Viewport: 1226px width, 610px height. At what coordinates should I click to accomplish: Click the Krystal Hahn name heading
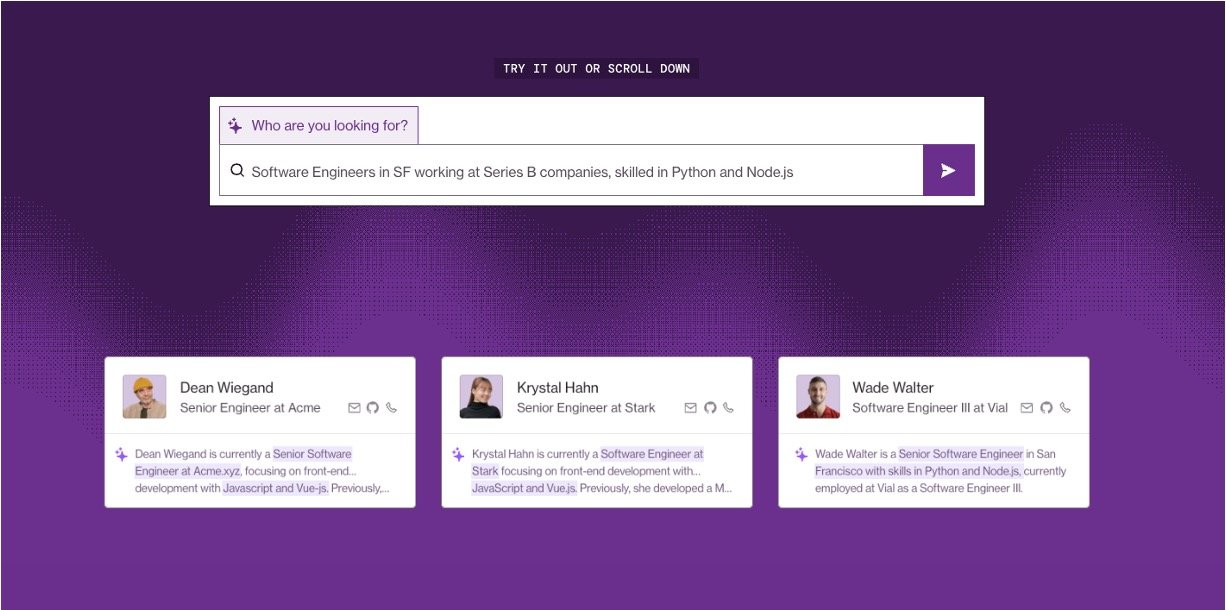557,388
